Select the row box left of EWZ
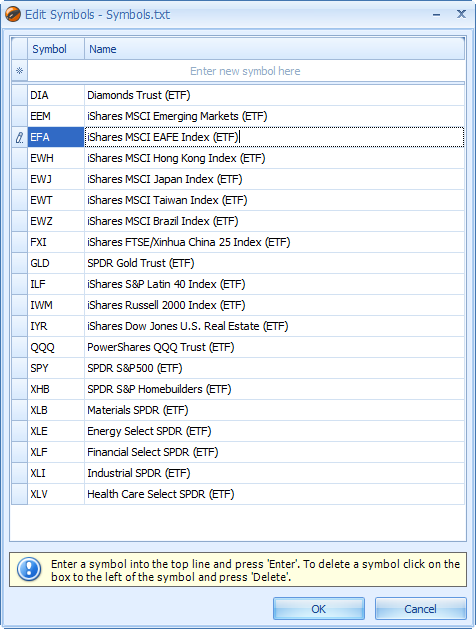476x629 pixels. (x=19, y=221)
